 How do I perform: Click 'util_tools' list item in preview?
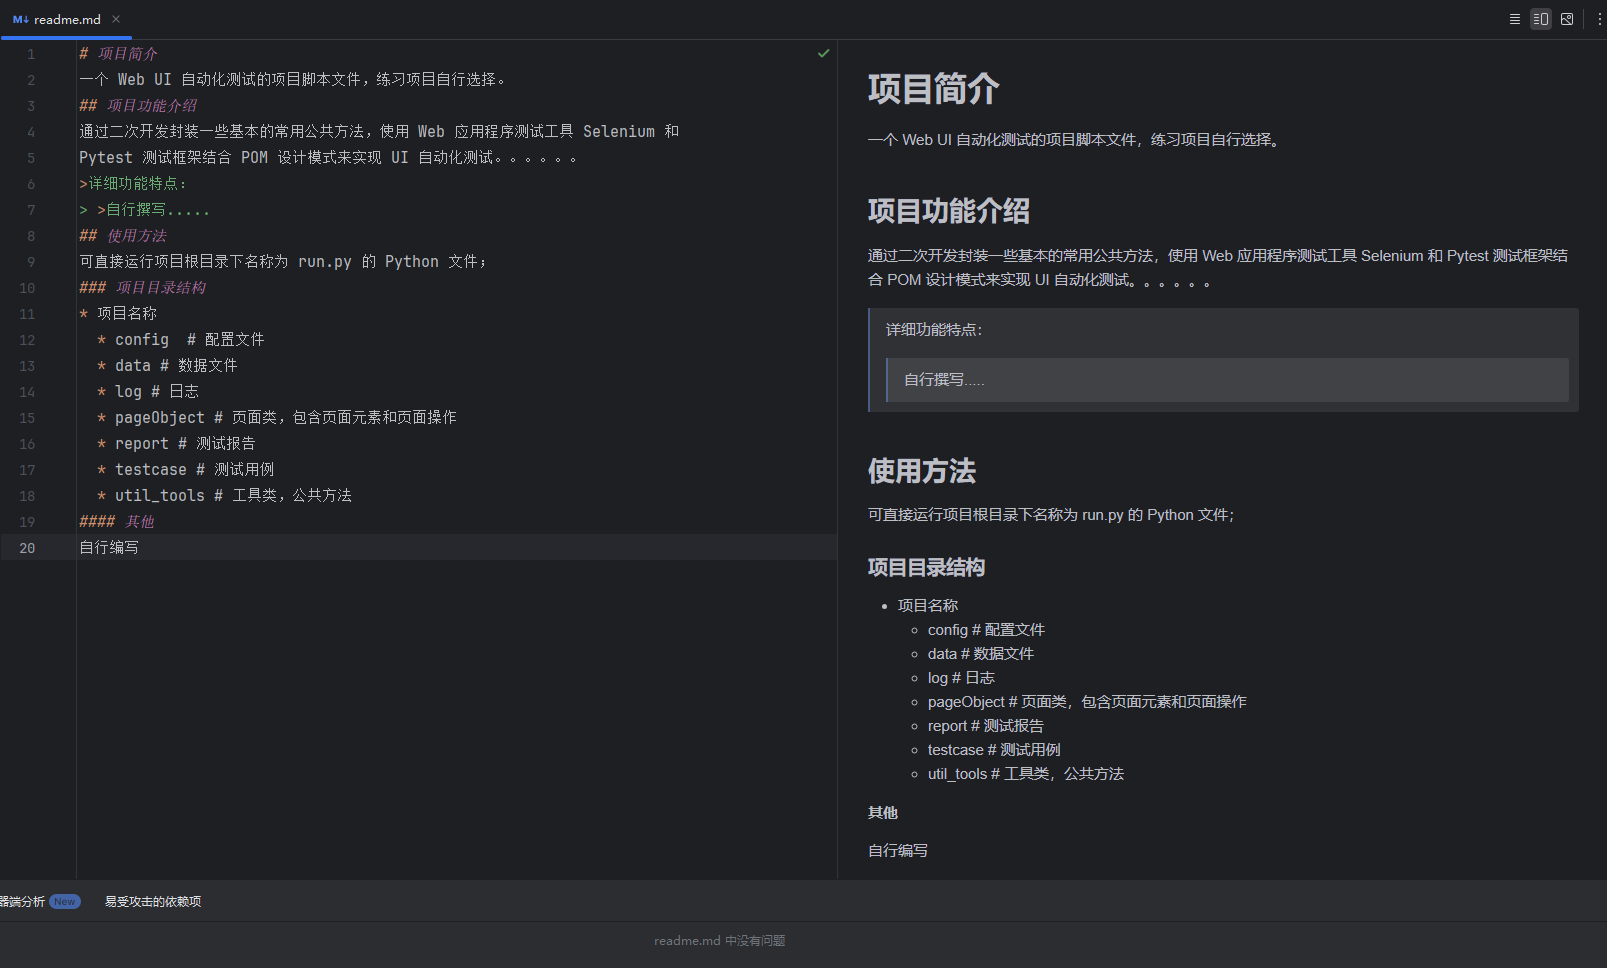click(x=1025, y=774)
